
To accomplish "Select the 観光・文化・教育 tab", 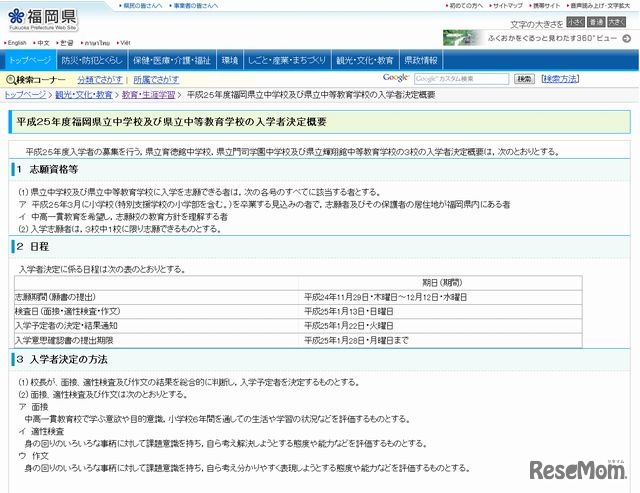I will (x=365, y=61).
